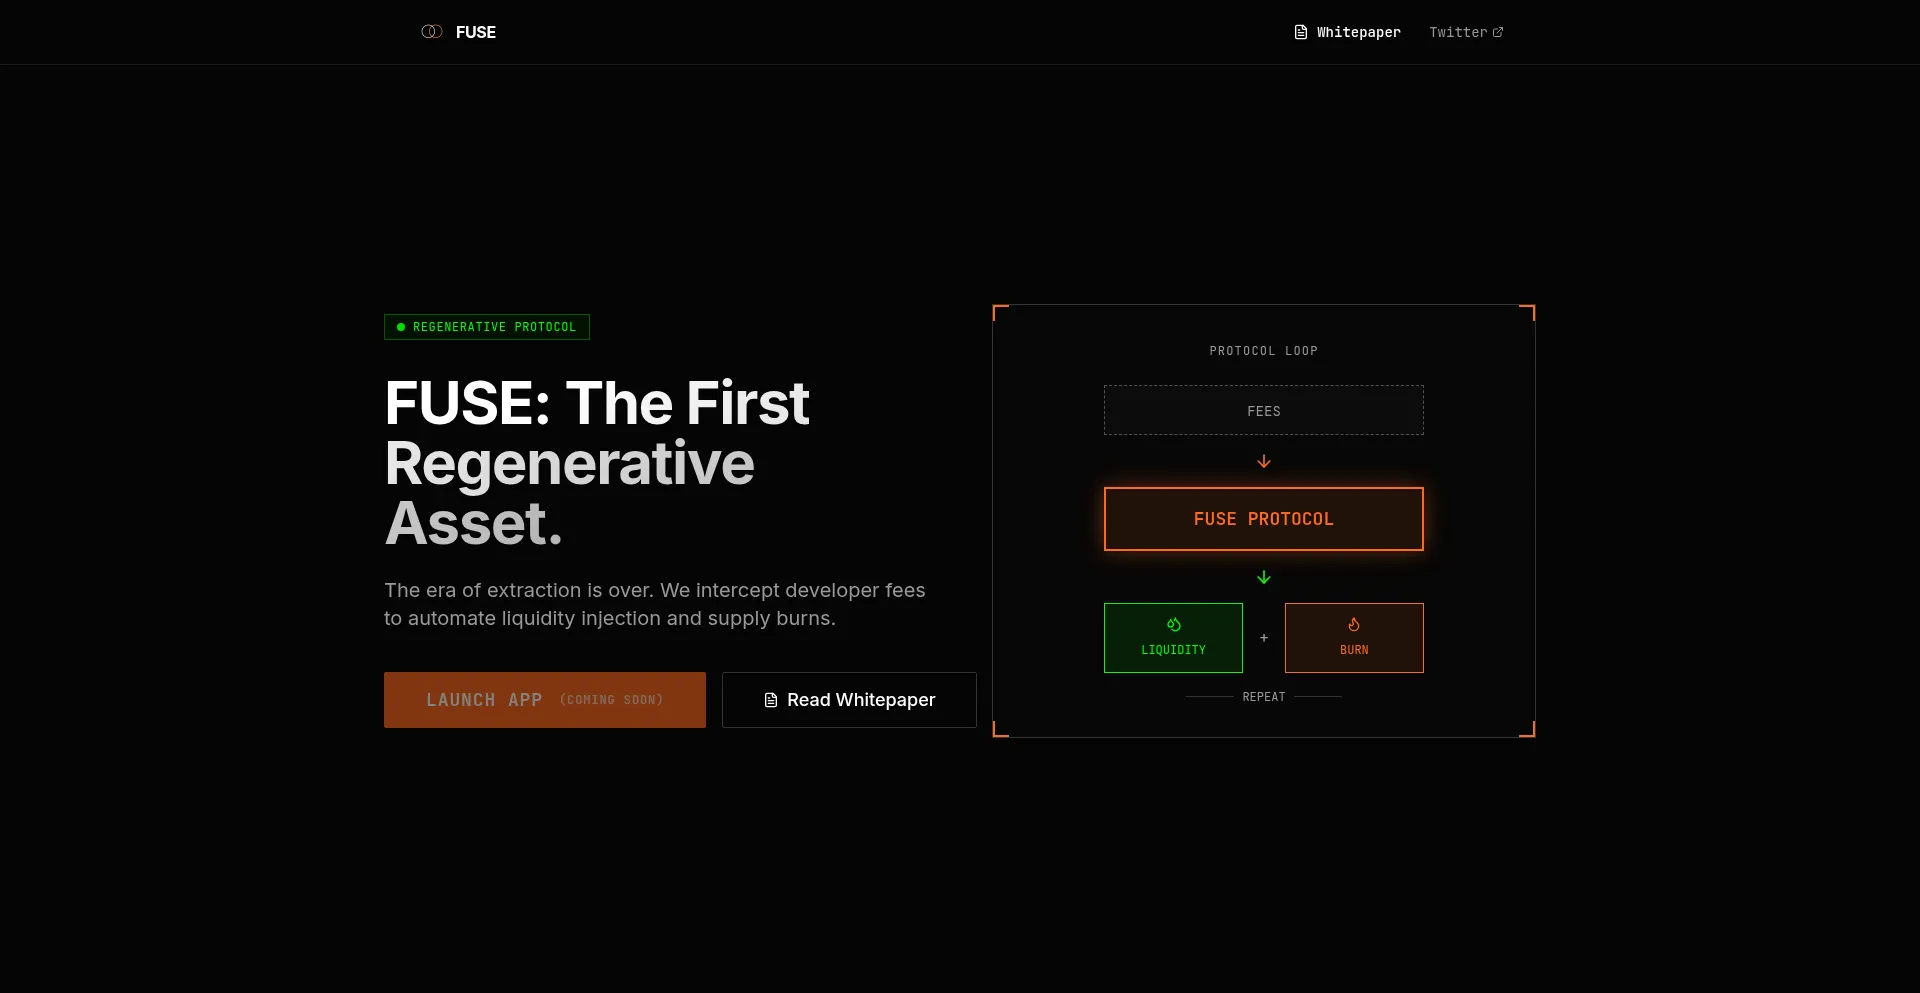
Task: Select the FUSE PROTOCOL box in the diagram
Action: tap(1263, 518)
